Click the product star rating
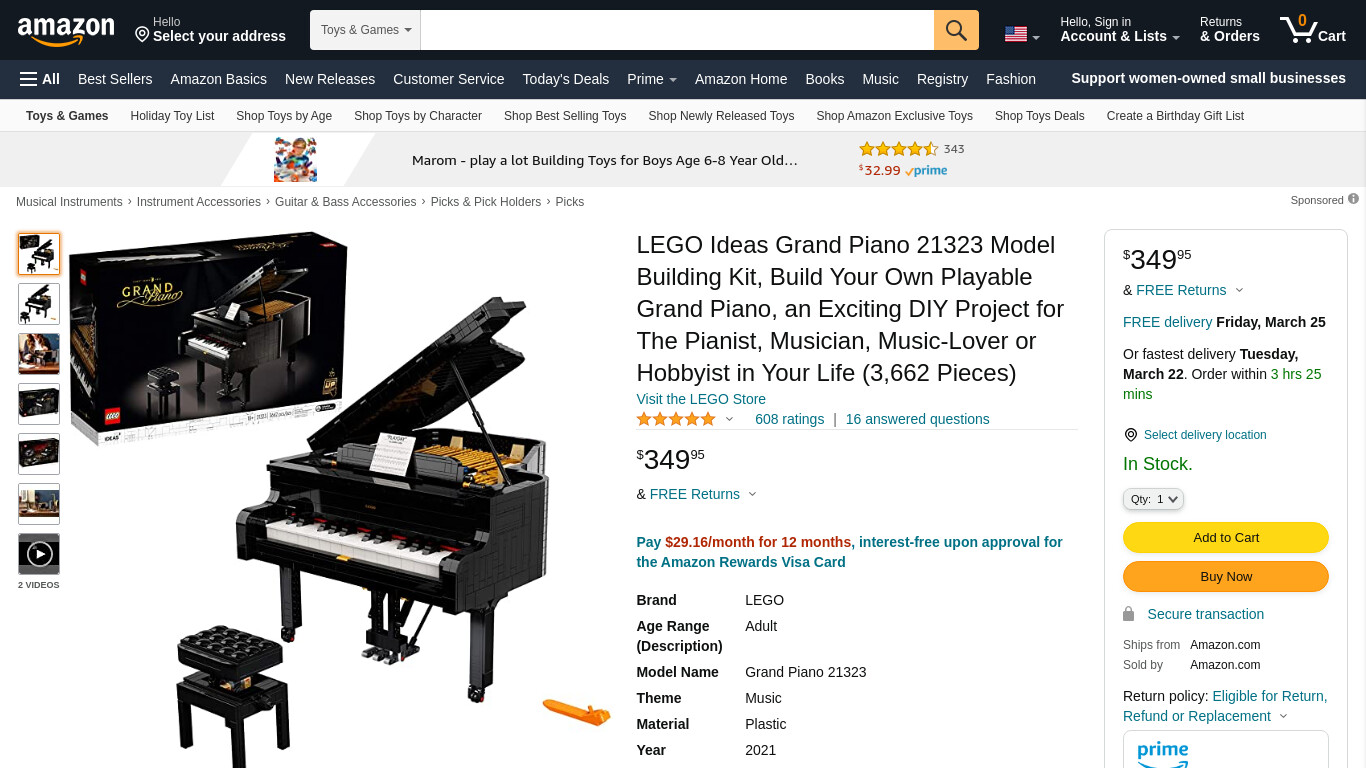Image resolution: width=1366 pixels, height=768 pixels. point(676,419)
